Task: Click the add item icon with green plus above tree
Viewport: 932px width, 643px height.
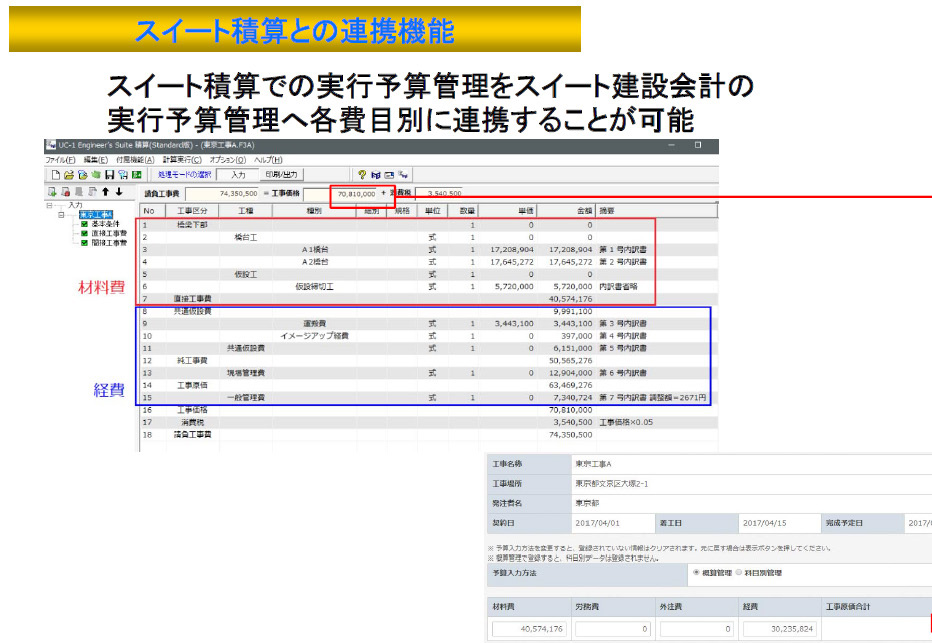Action: [52, 191]
